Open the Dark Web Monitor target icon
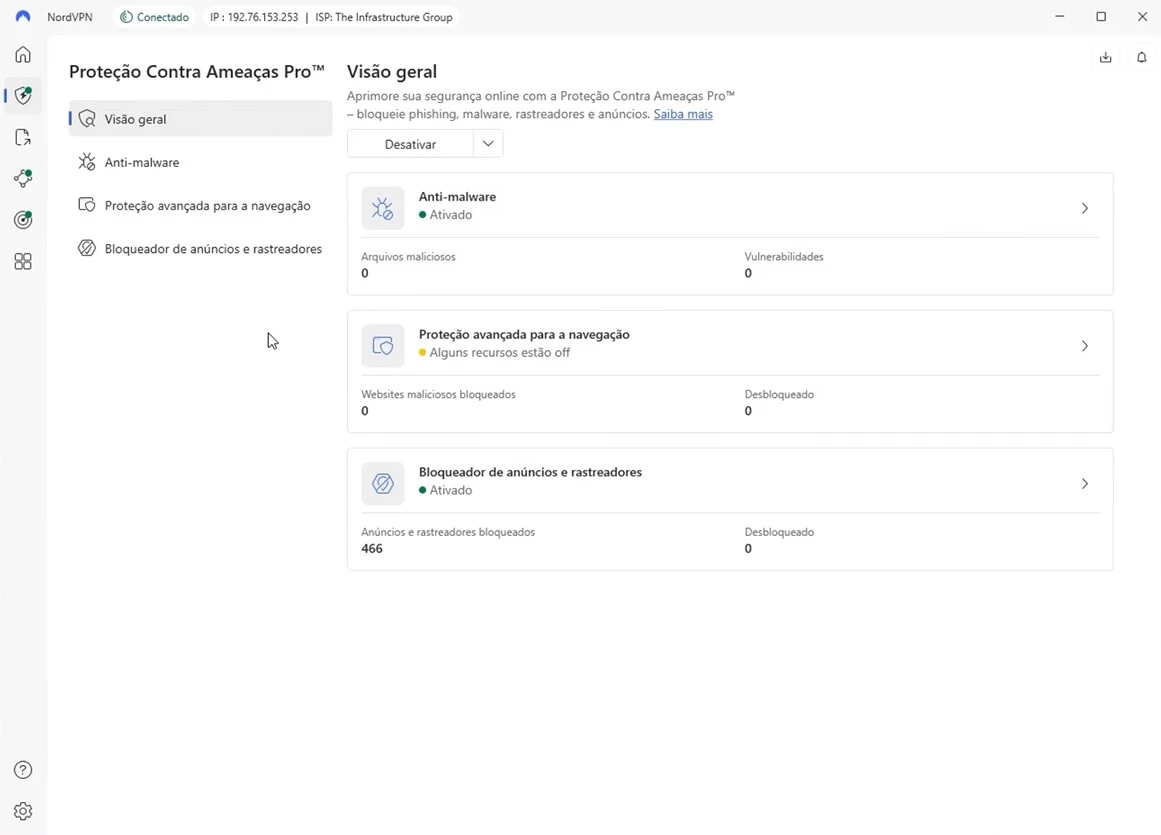Image resolution: width=1161 pixels, height=835 pixels. coord(23,219)
